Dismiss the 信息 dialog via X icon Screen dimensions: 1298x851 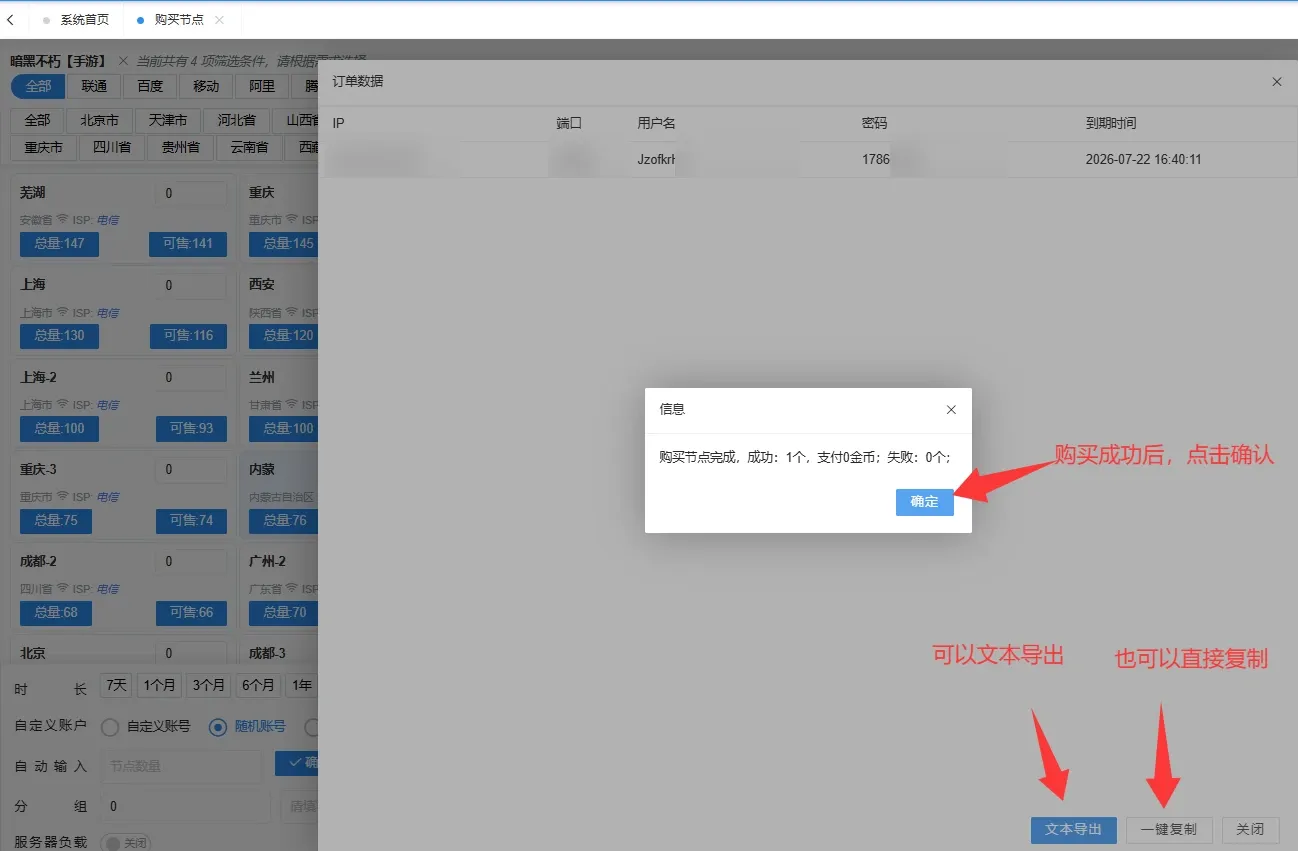click(951, 410)
